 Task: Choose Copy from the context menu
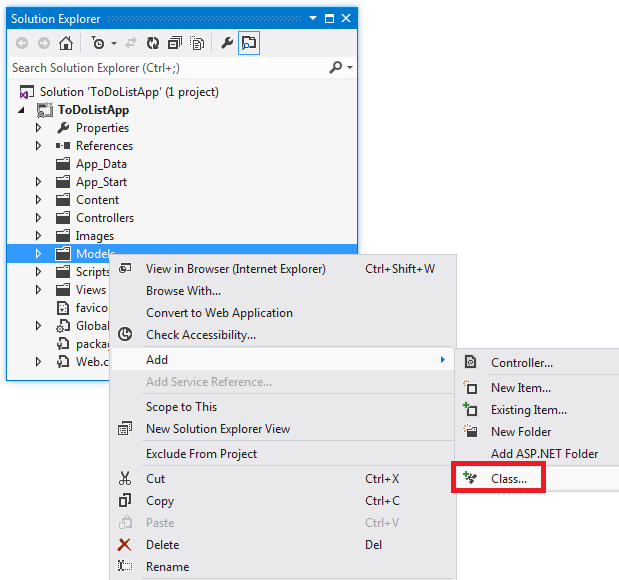(283, 501)
